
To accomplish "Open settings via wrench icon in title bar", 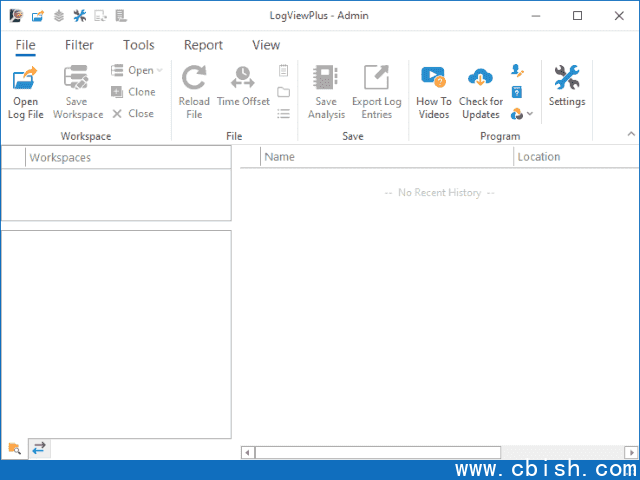I will 80,16.
